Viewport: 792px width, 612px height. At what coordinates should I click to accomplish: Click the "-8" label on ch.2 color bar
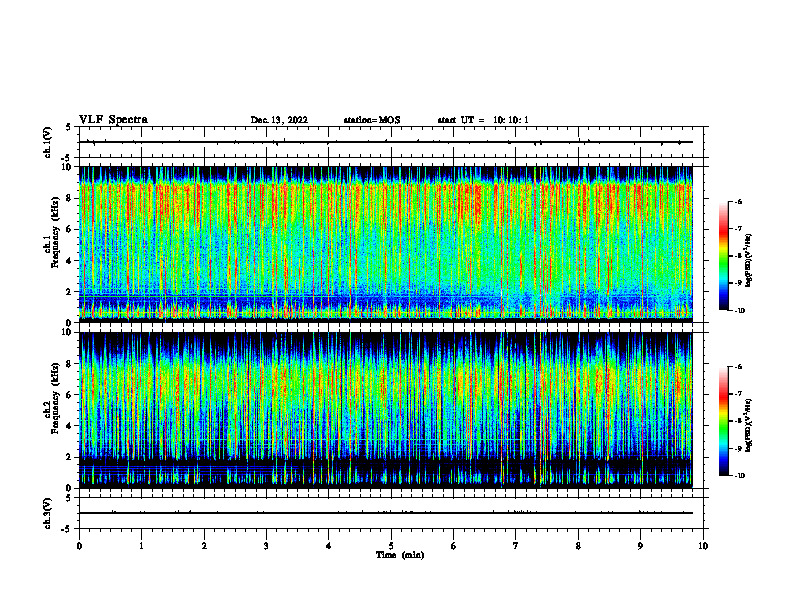coord(739,421)
